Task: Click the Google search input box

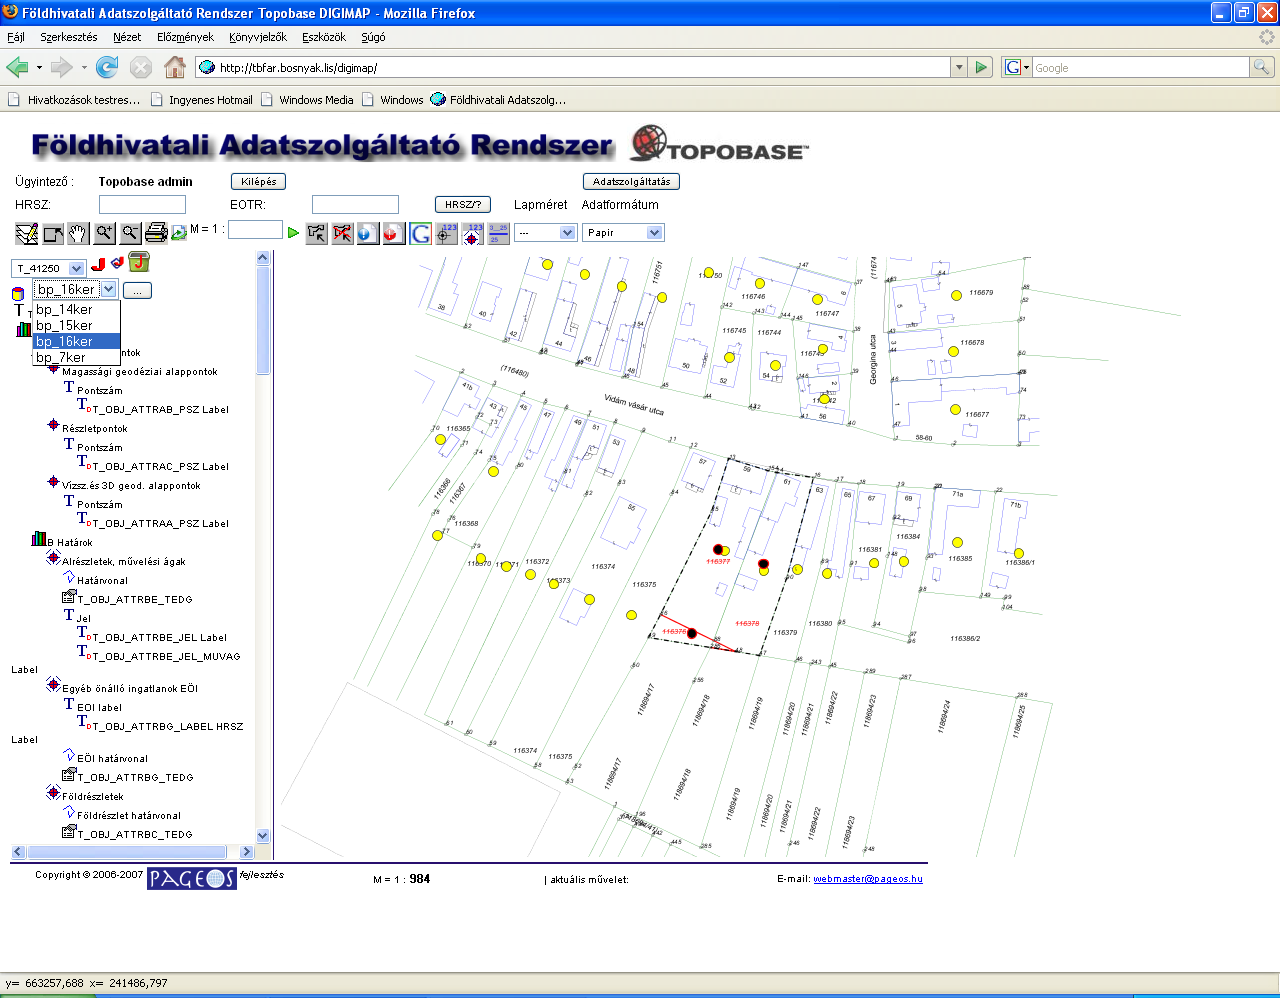Action: pos(1140,67)
